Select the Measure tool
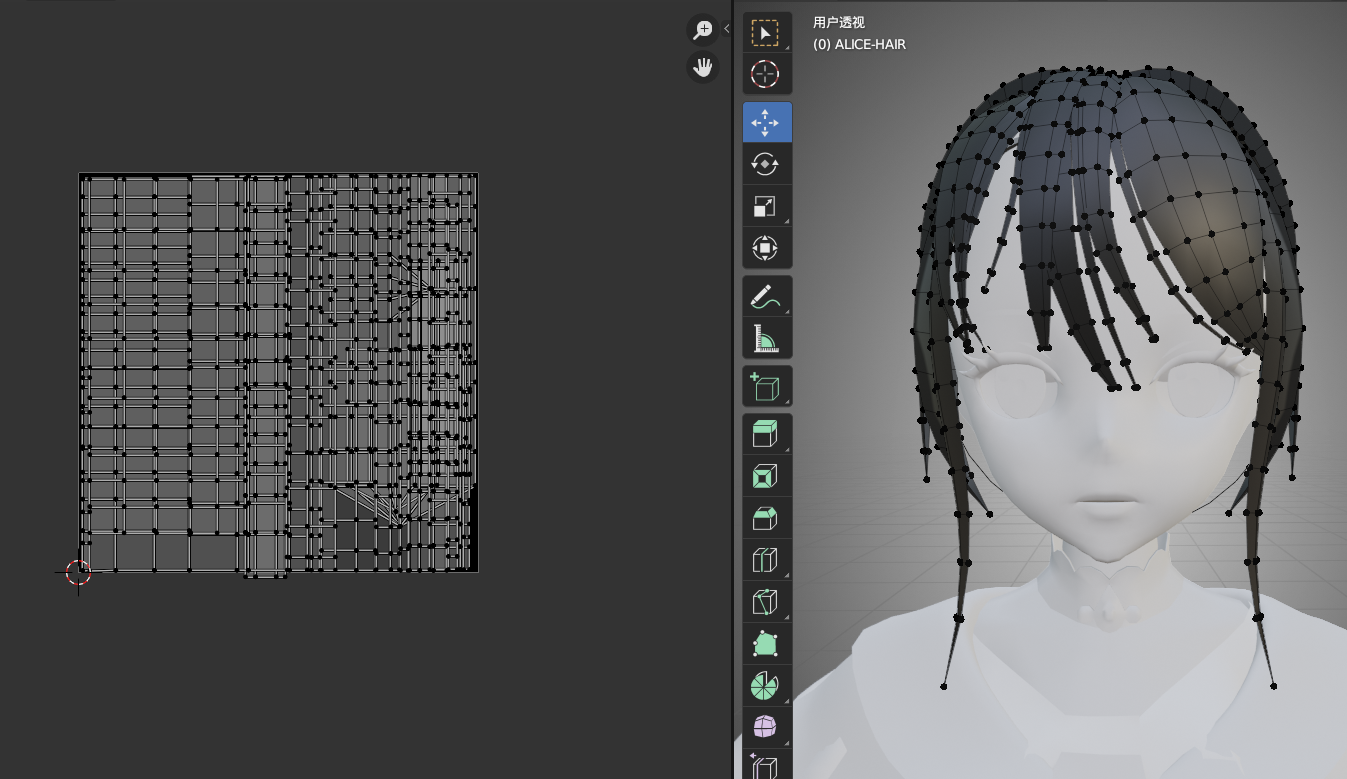 click(765, 337)
